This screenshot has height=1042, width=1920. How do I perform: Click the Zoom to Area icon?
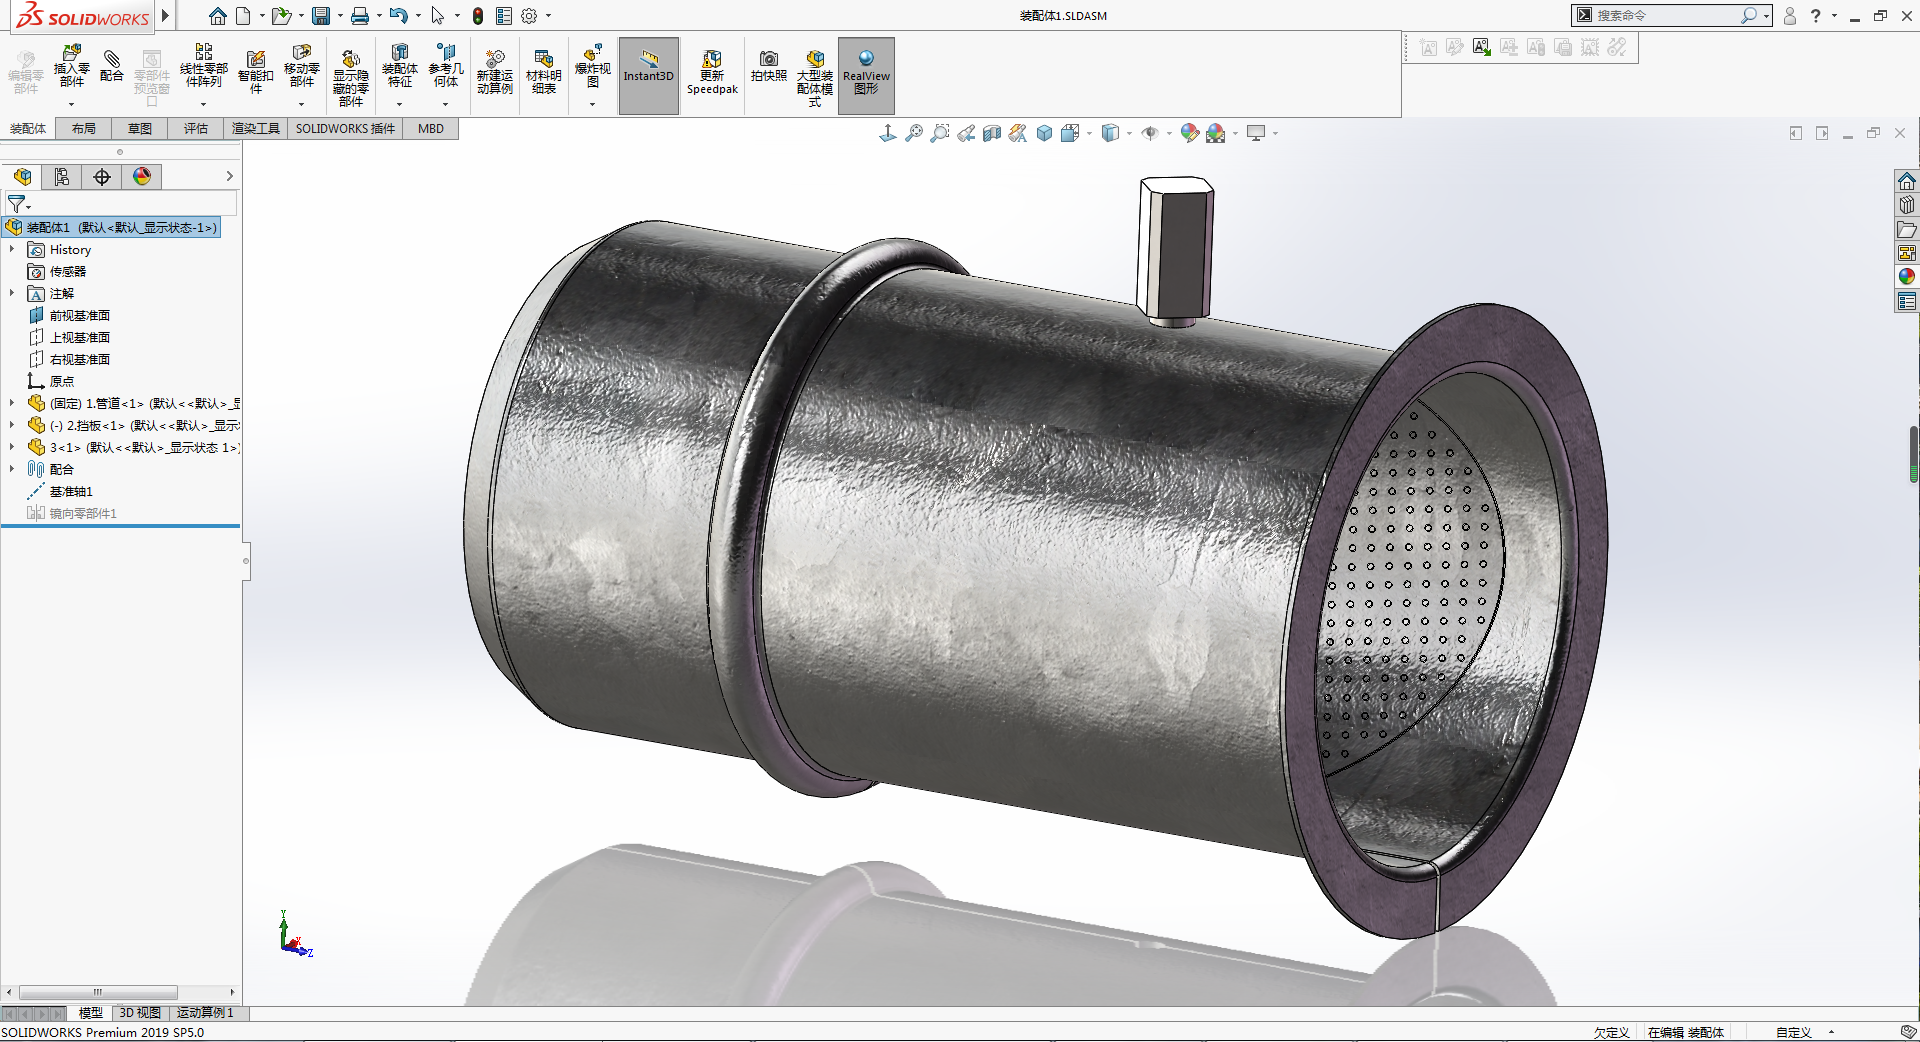tap(940, 133)
